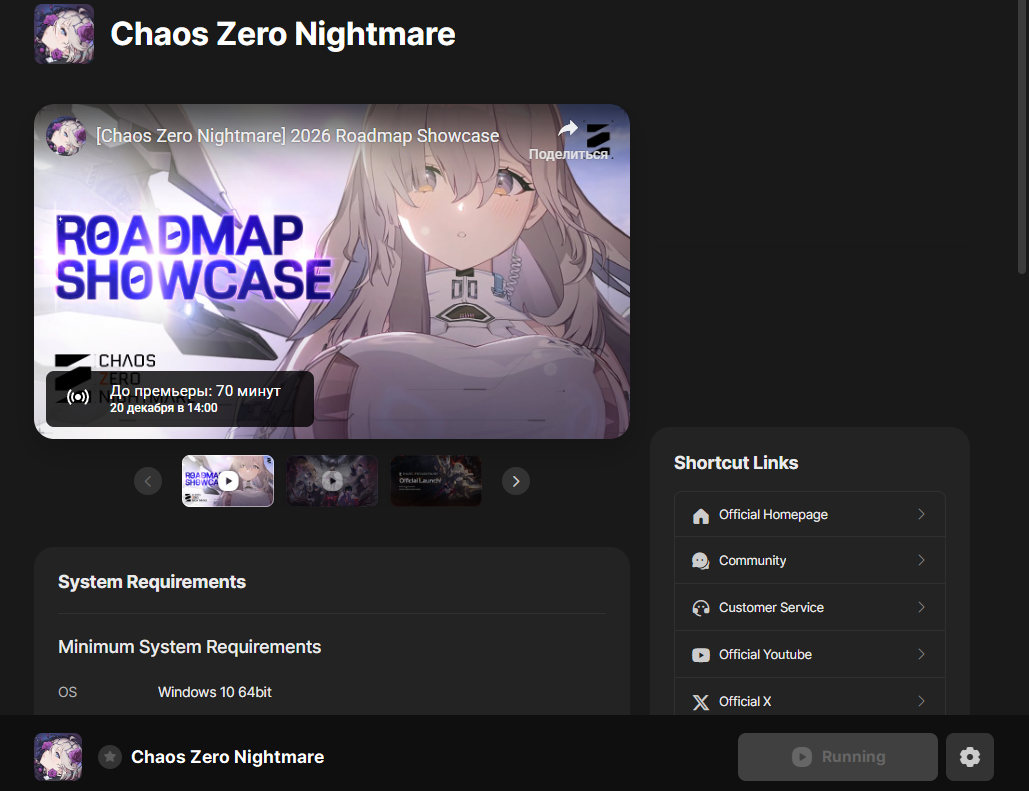Click the Minimum System Requirements heading

coord(190,647)
